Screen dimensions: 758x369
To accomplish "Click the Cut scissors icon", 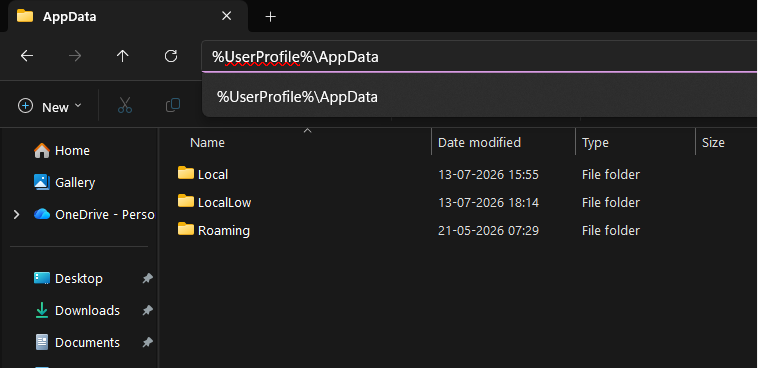I will coord(125,106).
